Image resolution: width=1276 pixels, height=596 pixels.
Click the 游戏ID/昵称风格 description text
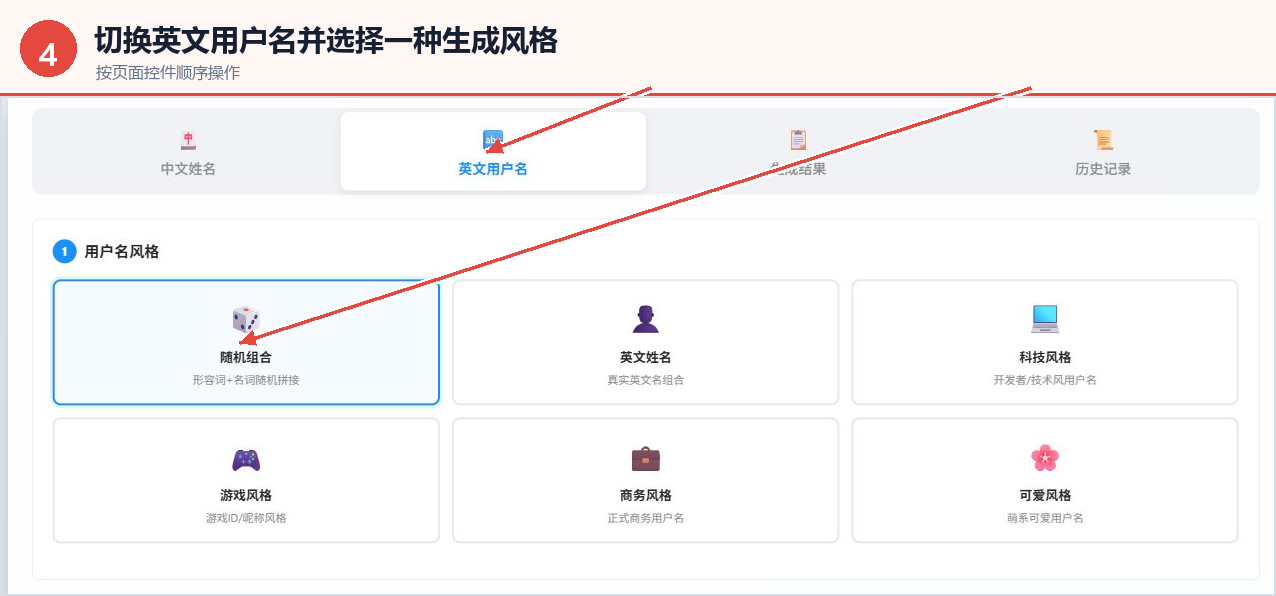coord(246,518)
